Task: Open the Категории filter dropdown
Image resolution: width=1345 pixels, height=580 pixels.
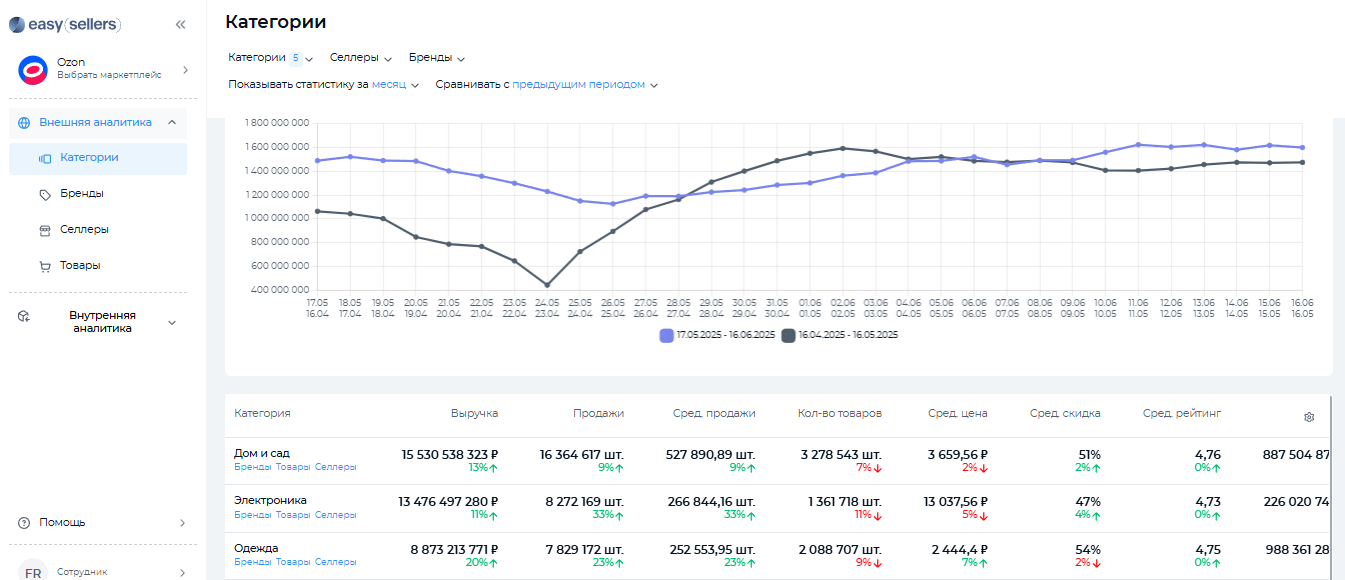Action: coord(270,58)
